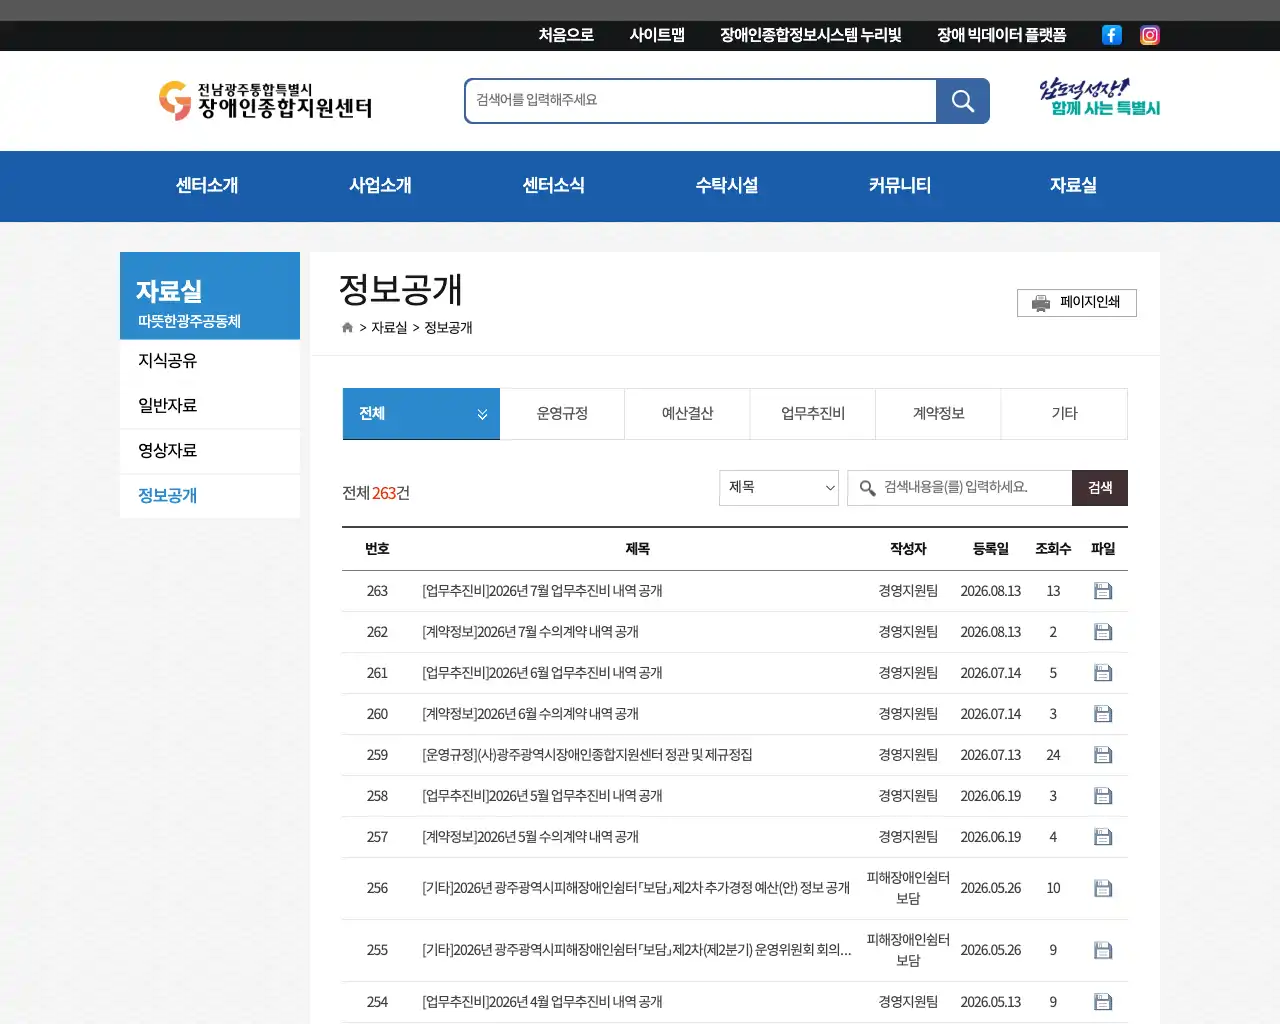Select the 계약정보 tab
This screenshot has height=1024, width=1280.
point(938,414)
